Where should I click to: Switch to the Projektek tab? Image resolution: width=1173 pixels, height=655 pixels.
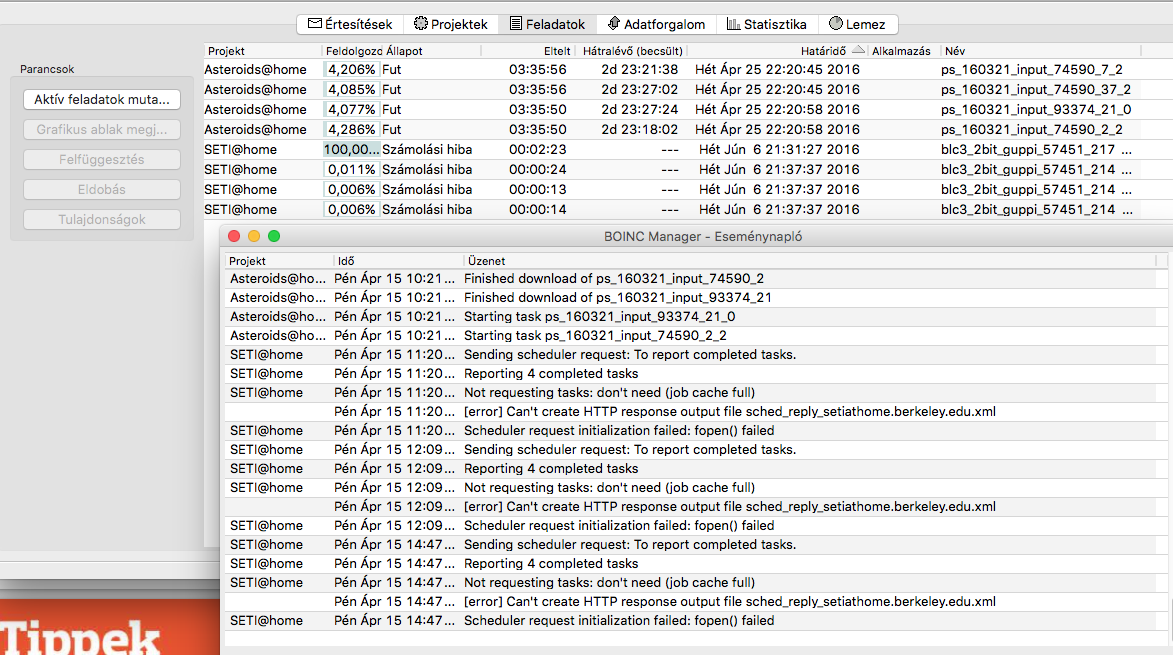point(451,24)
